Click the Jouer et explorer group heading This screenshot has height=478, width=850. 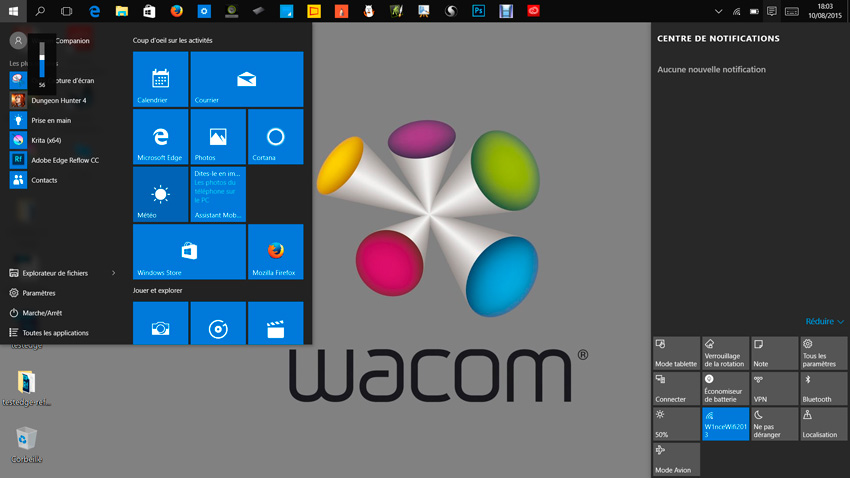[x=157, y=290]
